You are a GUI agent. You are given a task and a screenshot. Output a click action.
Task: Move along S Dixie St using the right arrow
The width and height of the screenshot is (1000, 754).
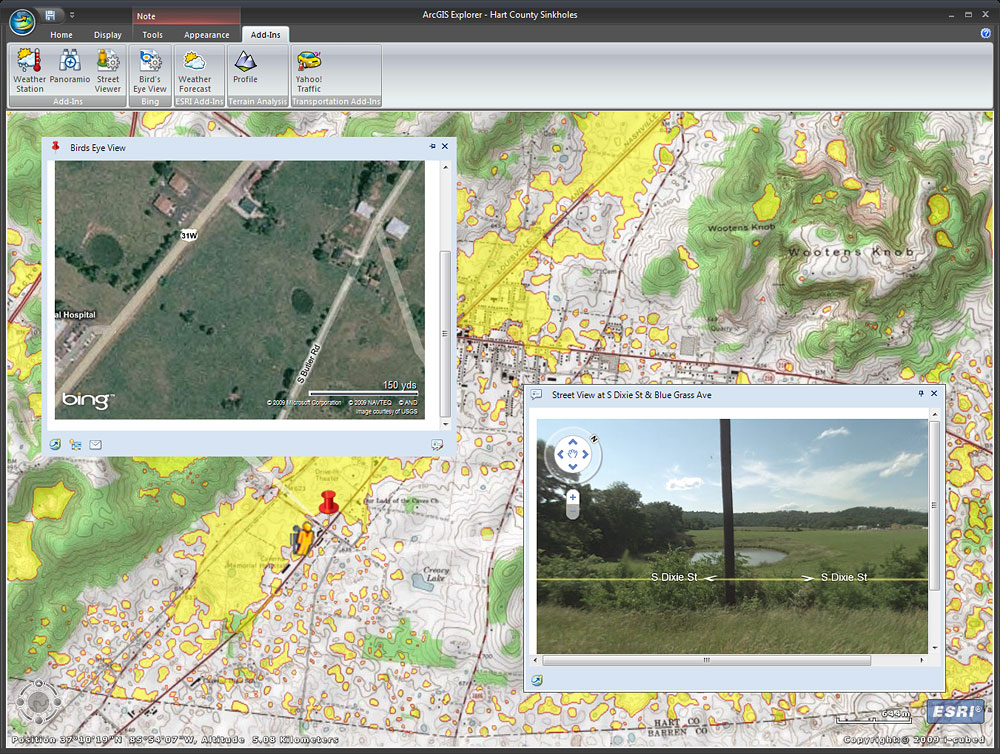pos(807,578)
